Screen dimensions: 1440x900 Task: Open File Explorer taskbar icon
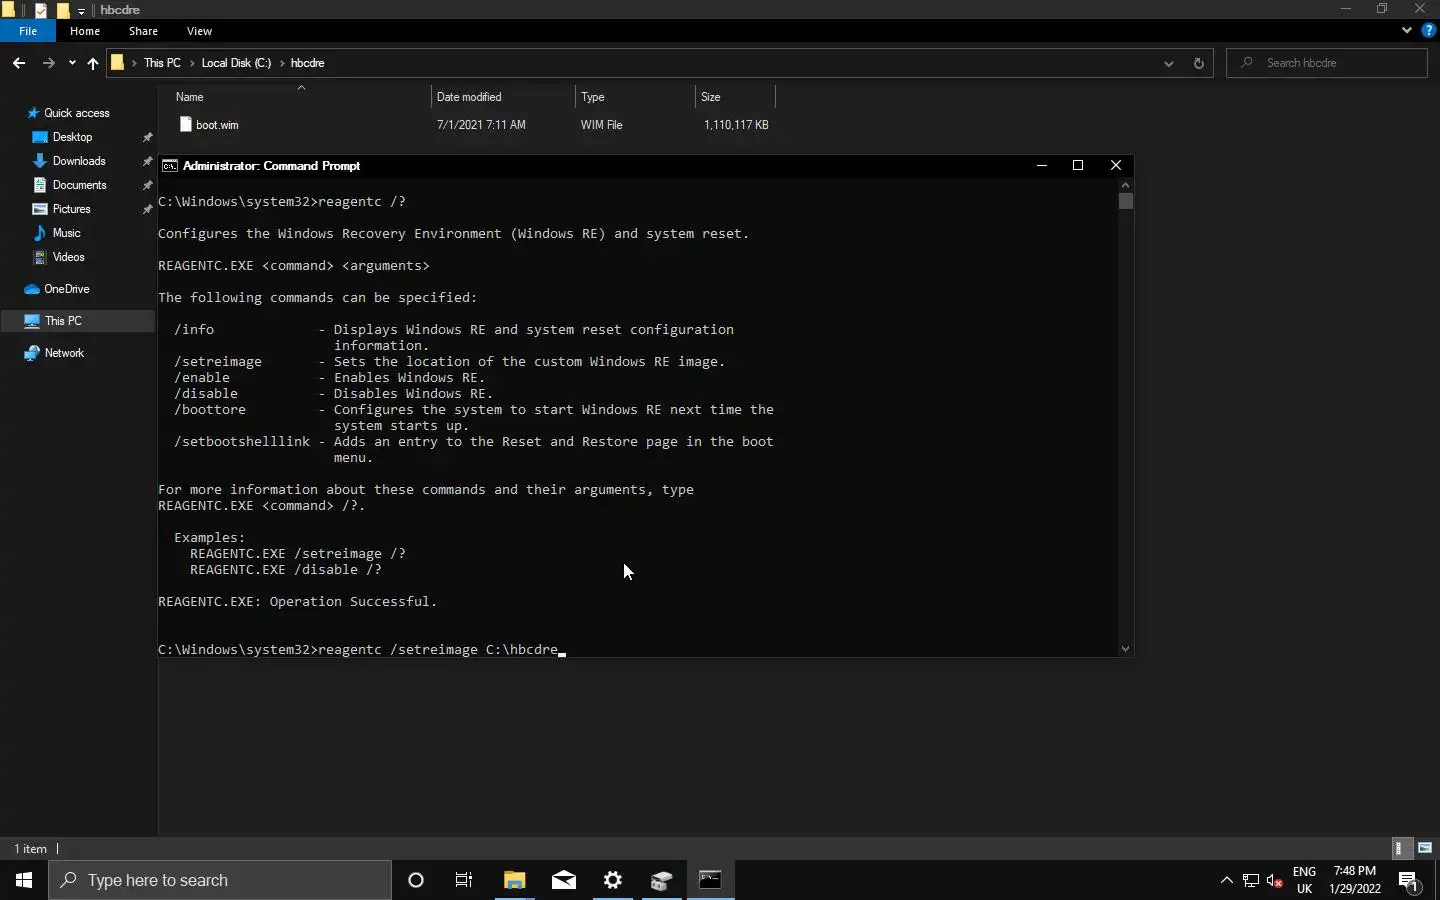pyautogui.click(x=514, y=880)
